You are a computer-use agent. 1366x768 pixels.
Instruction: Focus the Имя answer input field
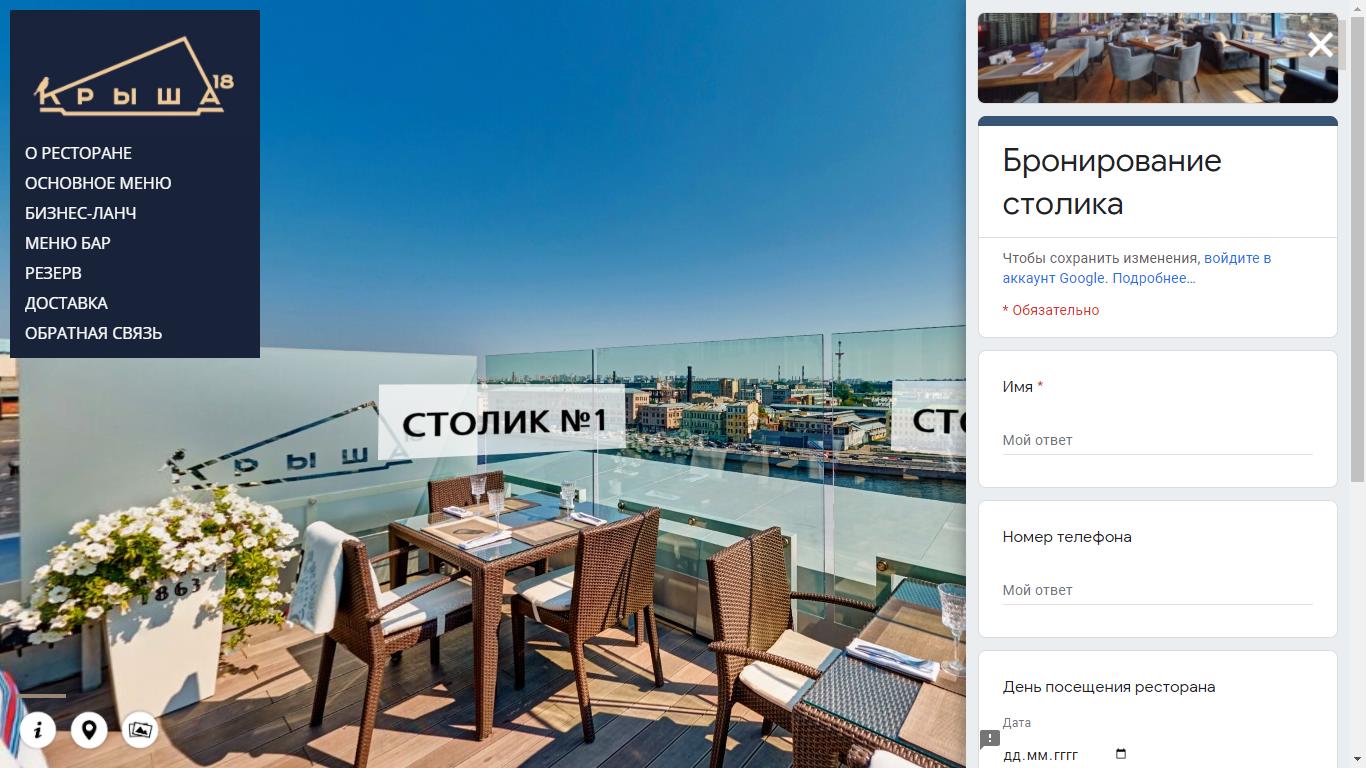pos(1157,440)
